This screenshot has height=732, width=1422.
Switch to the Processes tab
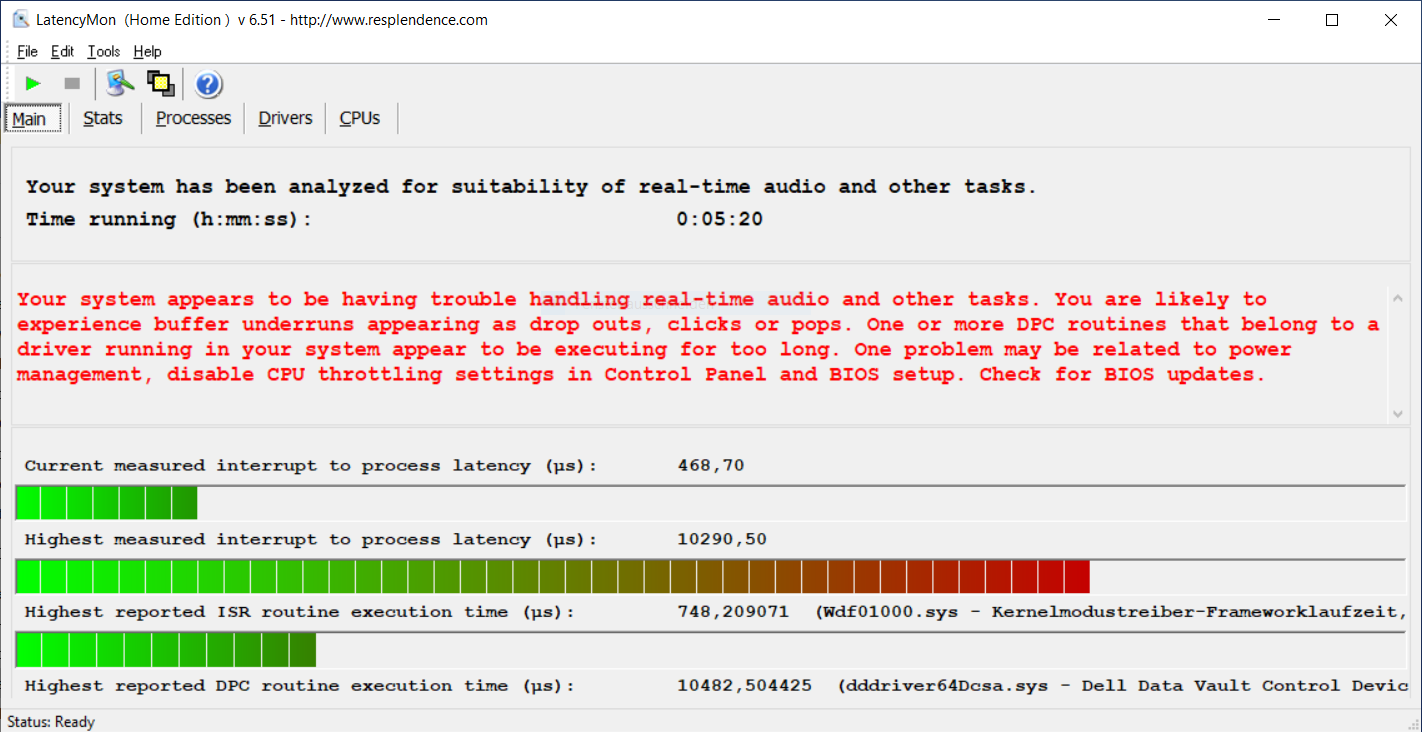193,118
